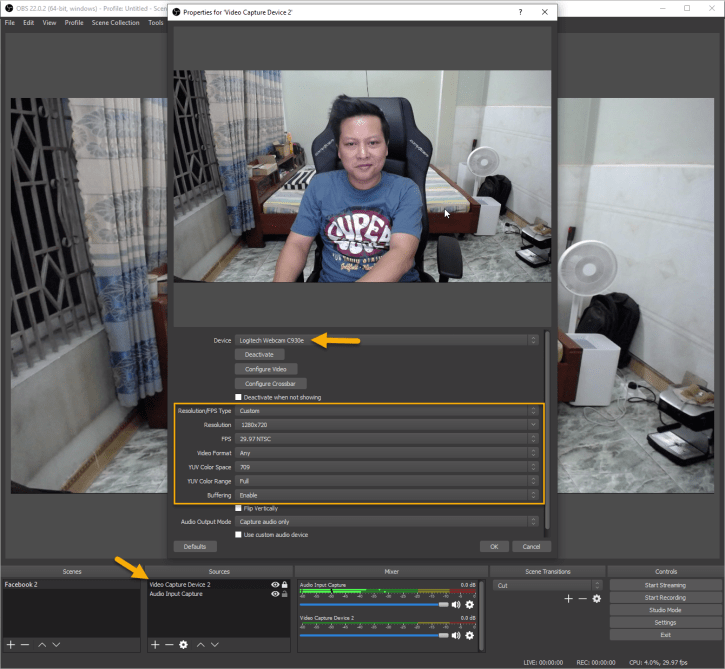
Task: Check the Flip Vertically option
Action: click(239, 508)
